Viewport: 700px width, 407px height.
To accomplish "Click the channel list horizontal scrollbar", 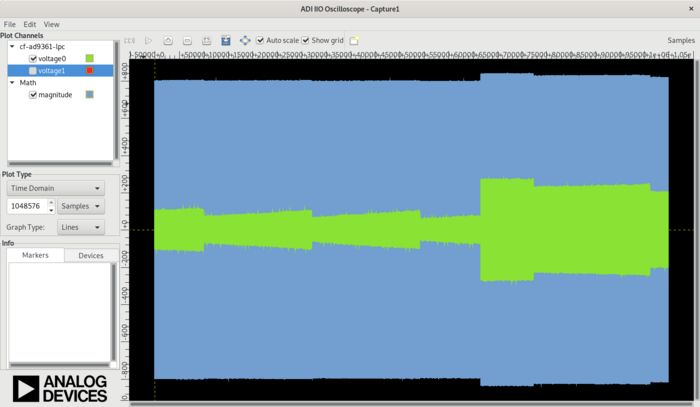I will [60, 164].
